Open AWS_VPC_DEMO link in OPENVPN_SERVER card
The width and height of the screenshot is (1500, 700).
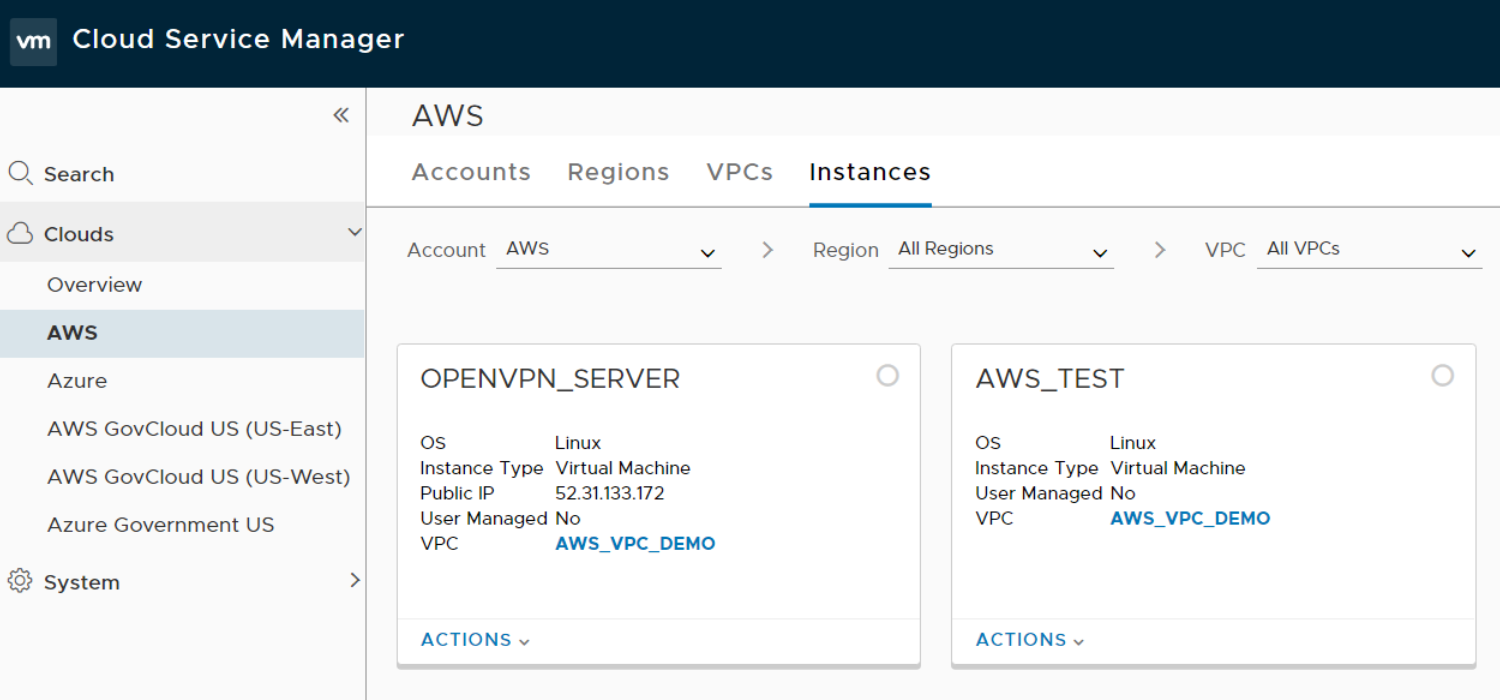point(635,544)
